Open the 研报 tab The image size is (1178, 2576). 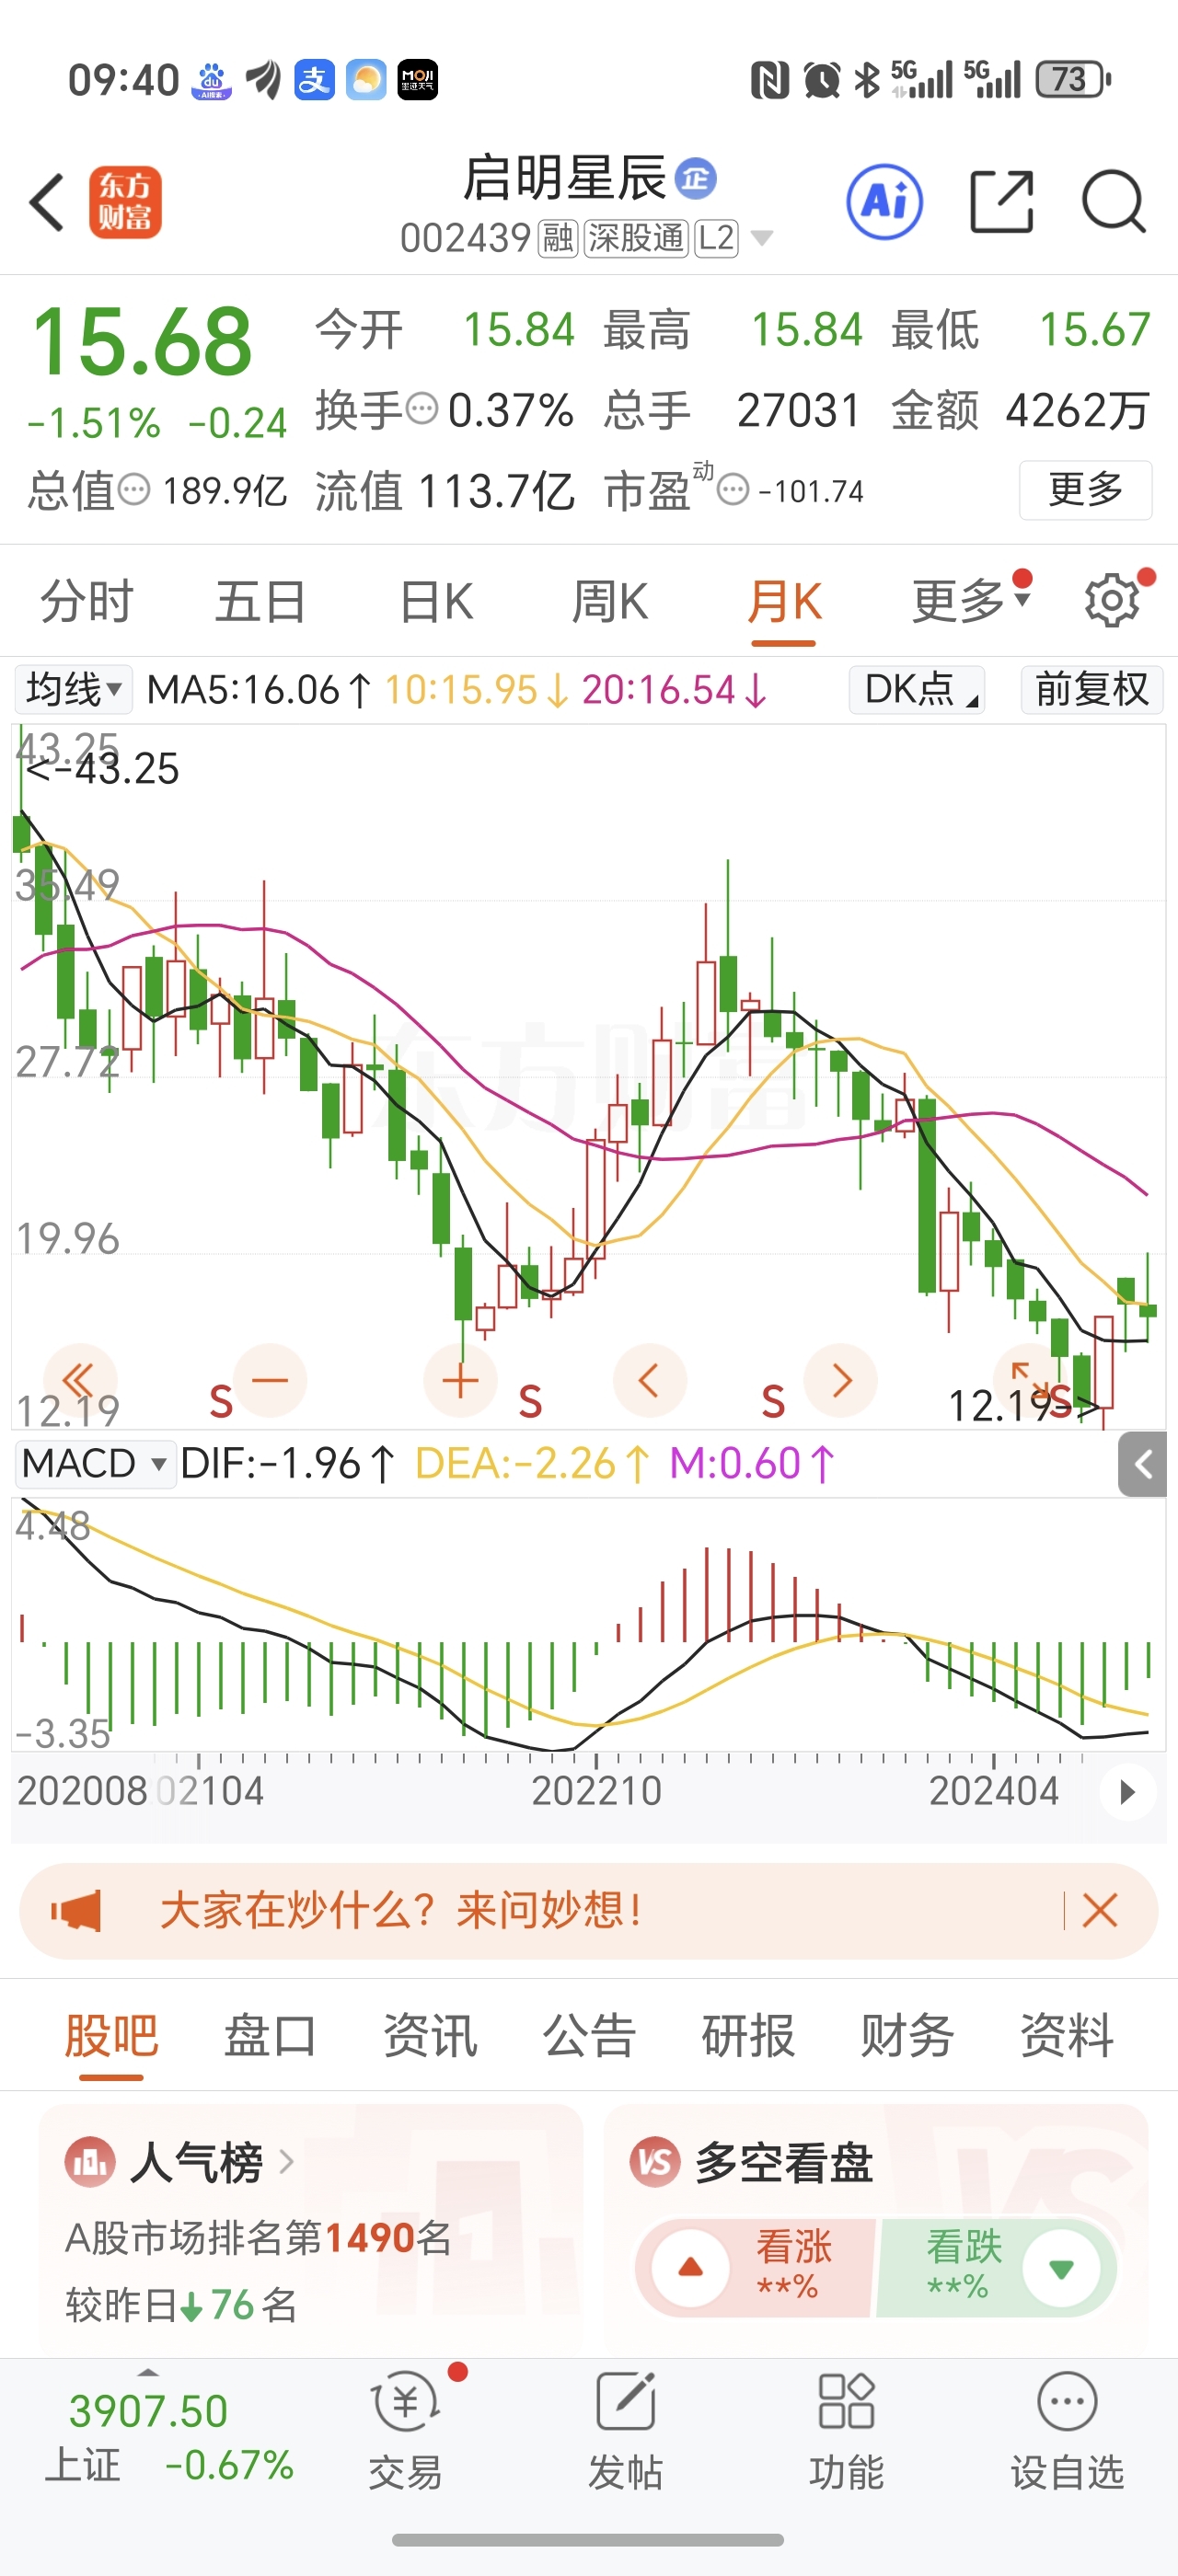click(748, 2036)
